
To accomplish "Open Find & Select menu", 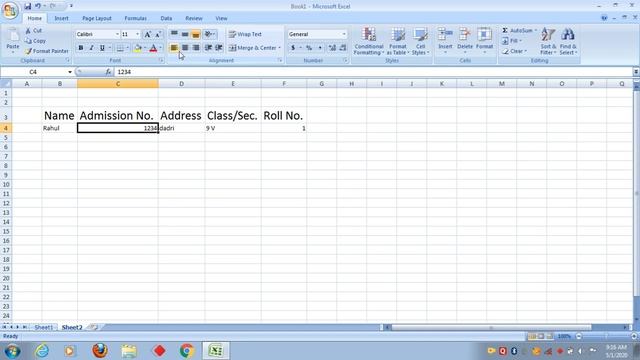I will click(567, 41).
